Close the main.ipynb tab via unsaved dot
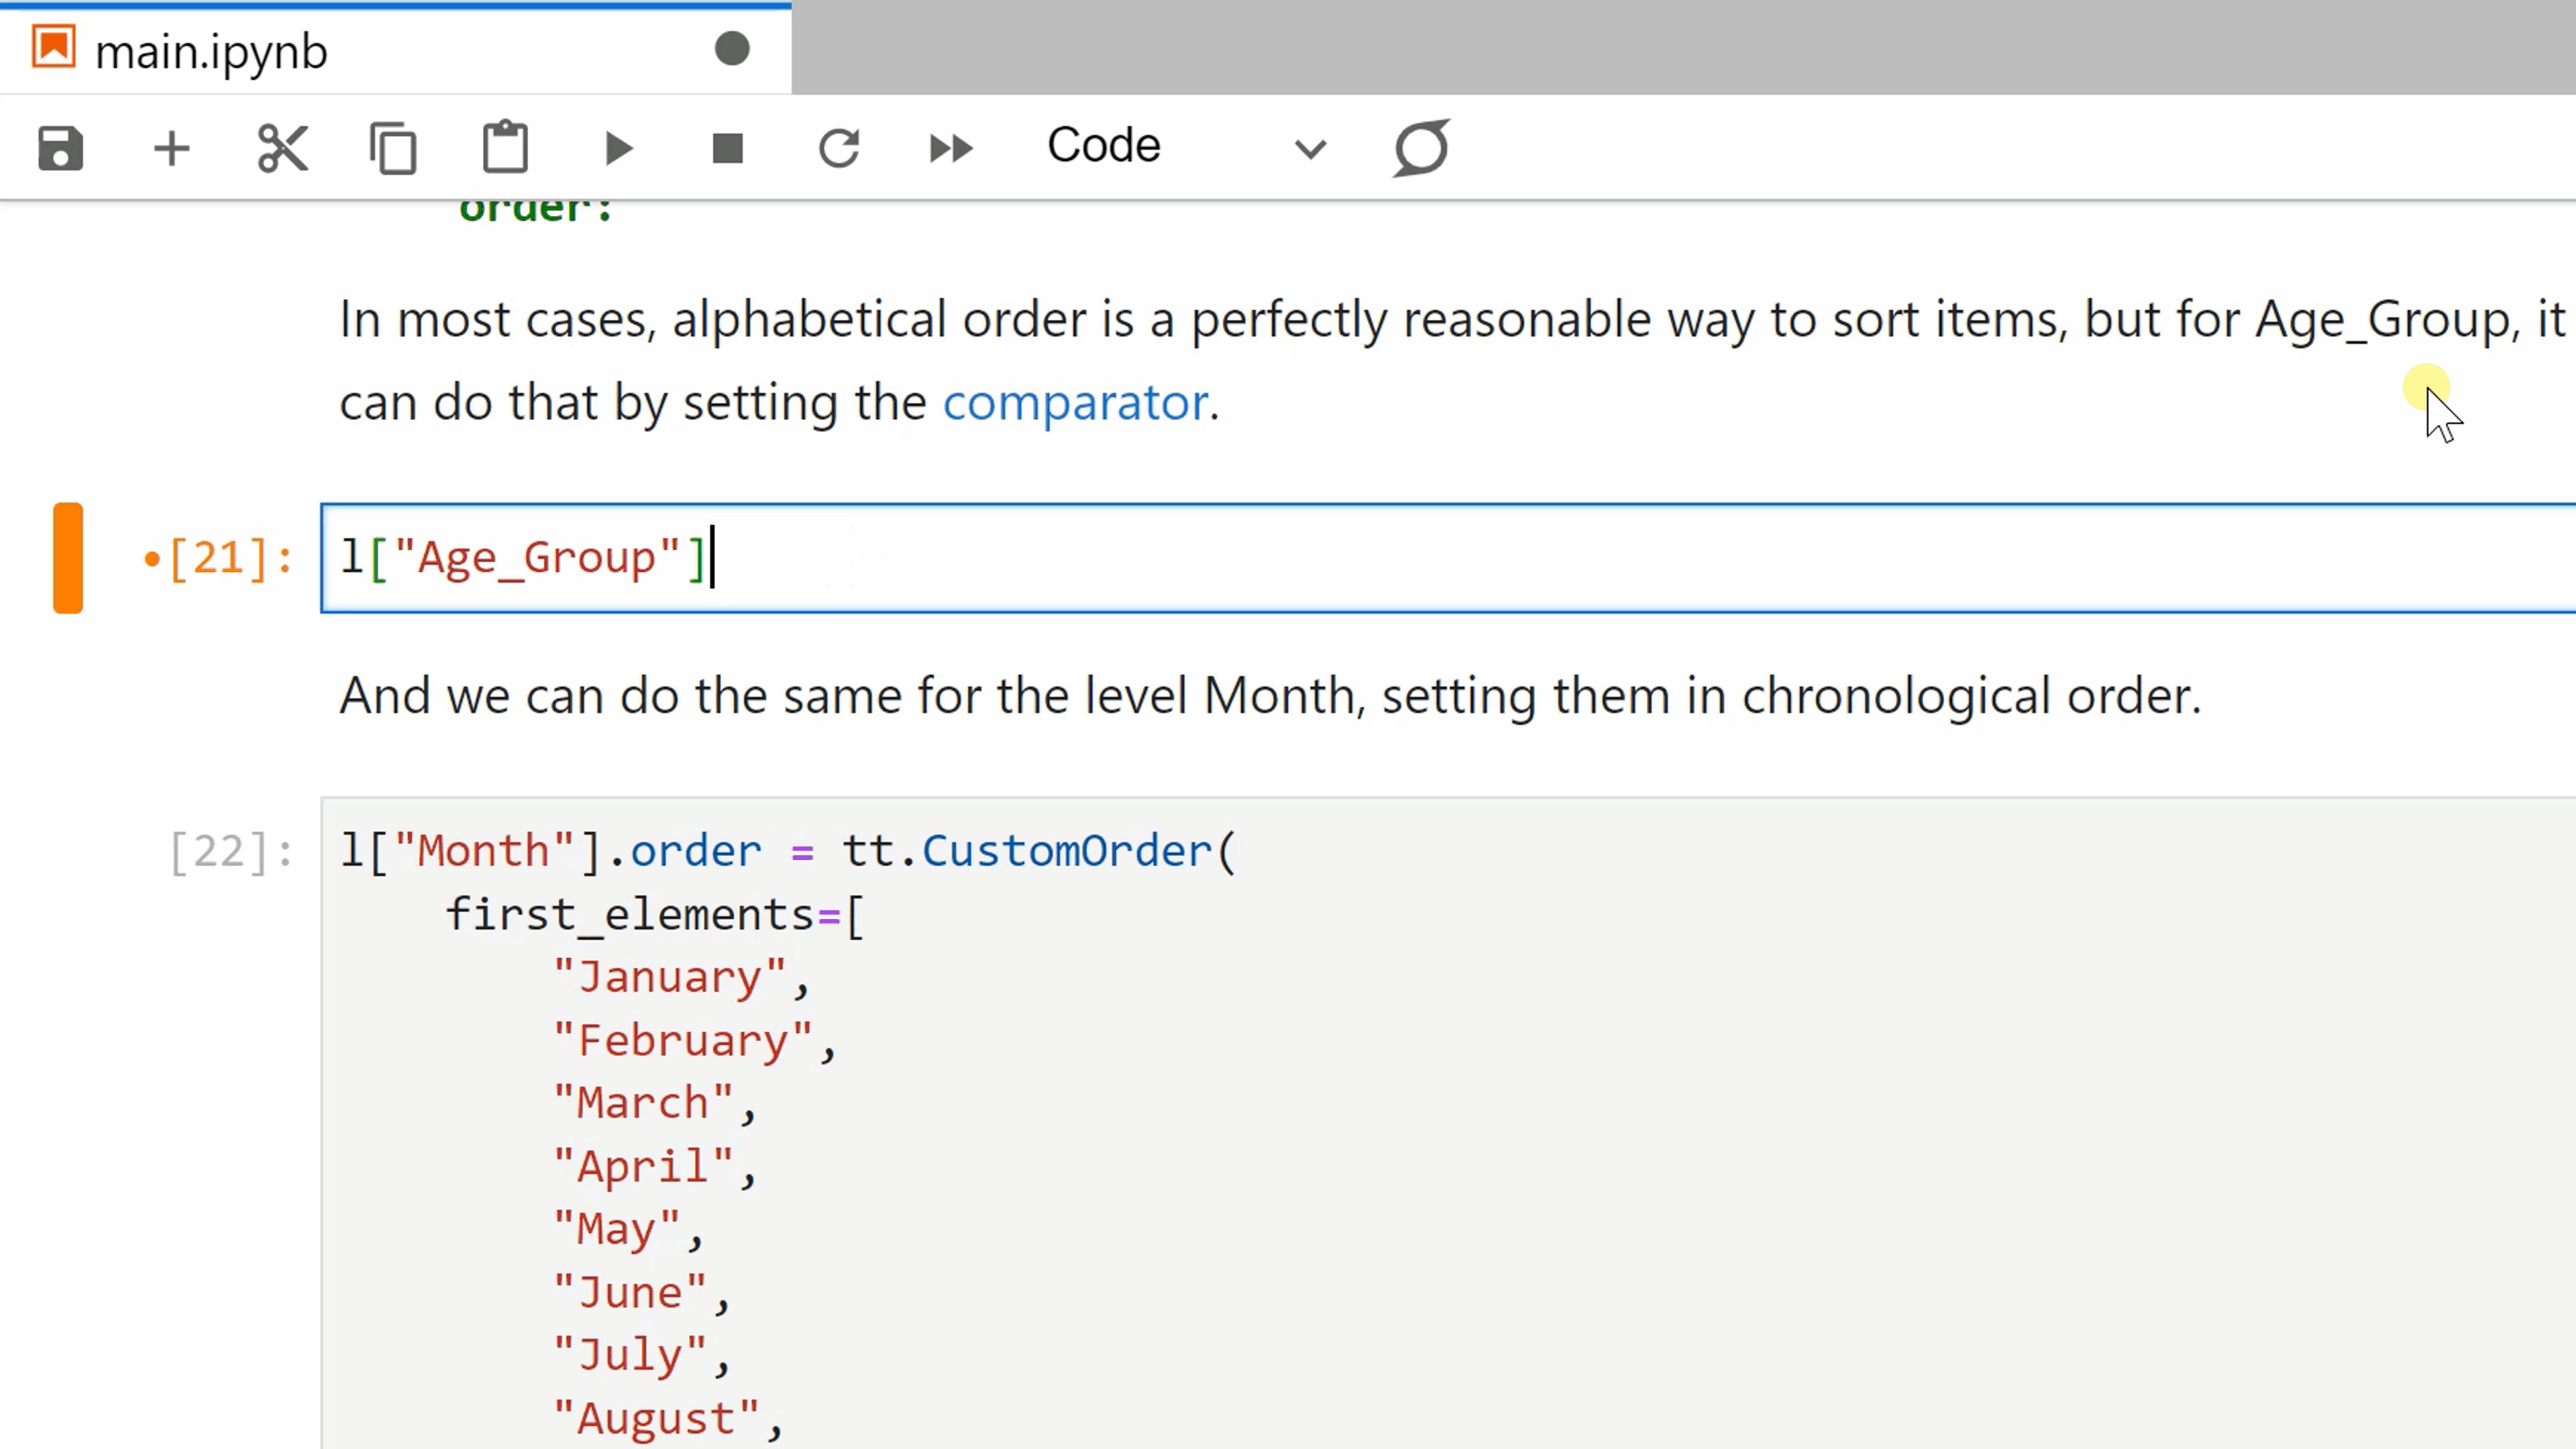The width and height of the screenshot is (2576, 1449). [x=732, y=49]
